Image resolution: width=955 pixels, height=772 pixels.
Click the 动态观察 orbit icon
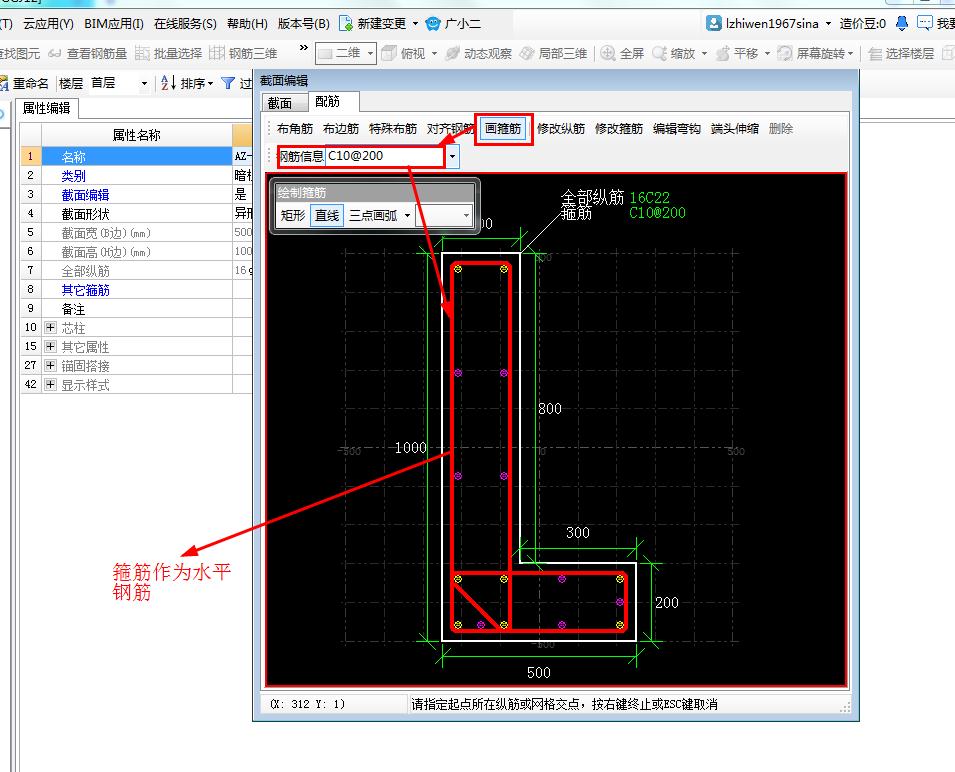tap(453, 54)
